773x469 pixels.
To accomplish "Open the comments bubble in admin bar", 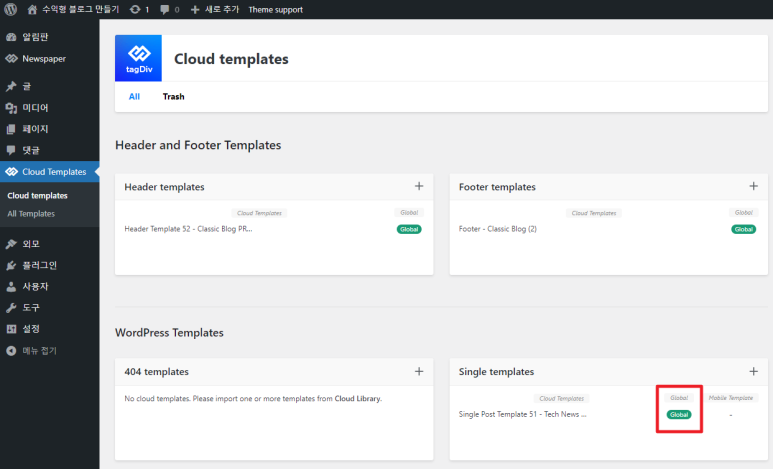I will click(x=165, y=9).
